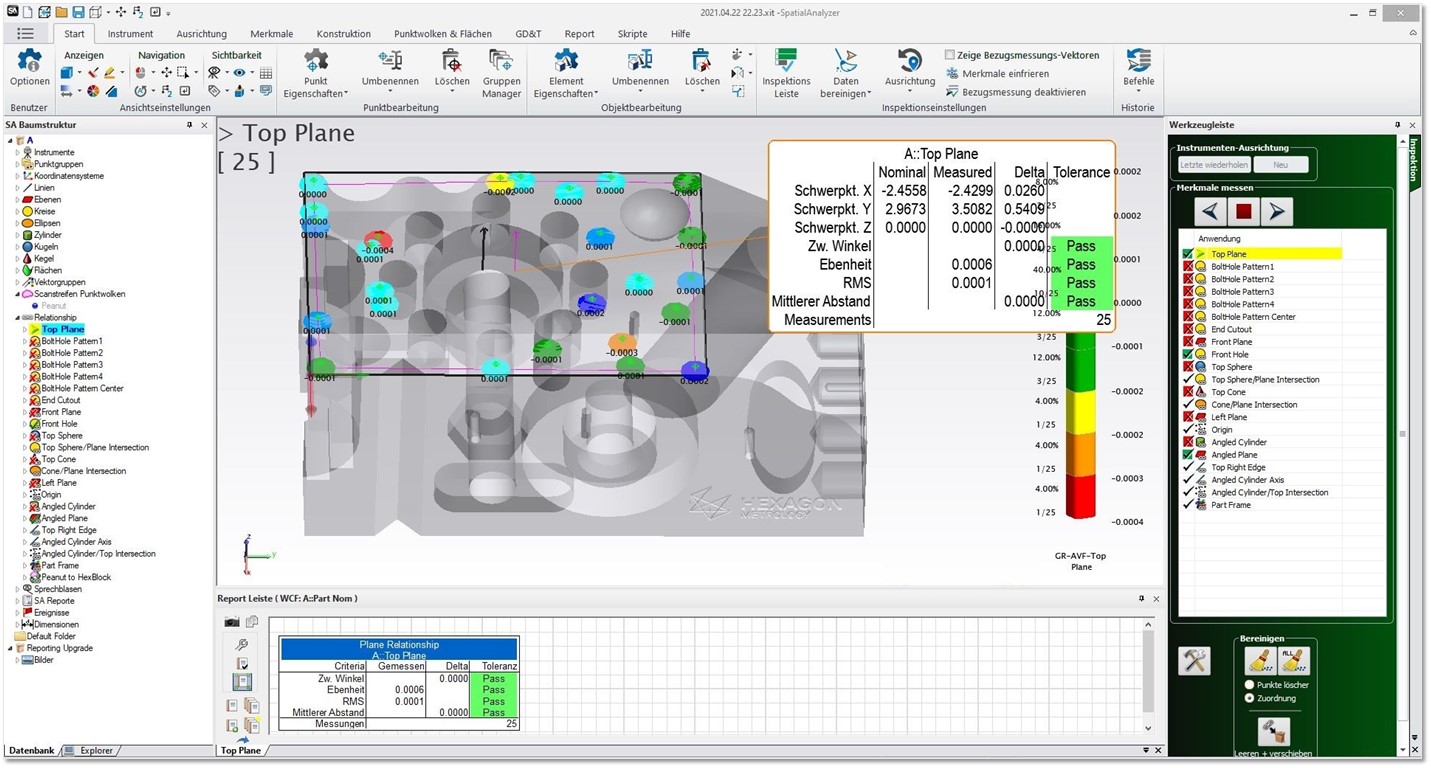This screenshot has width=1431, height=768.
Task: Switch to the GD&T ribbon tab
Action: (527, 33)
